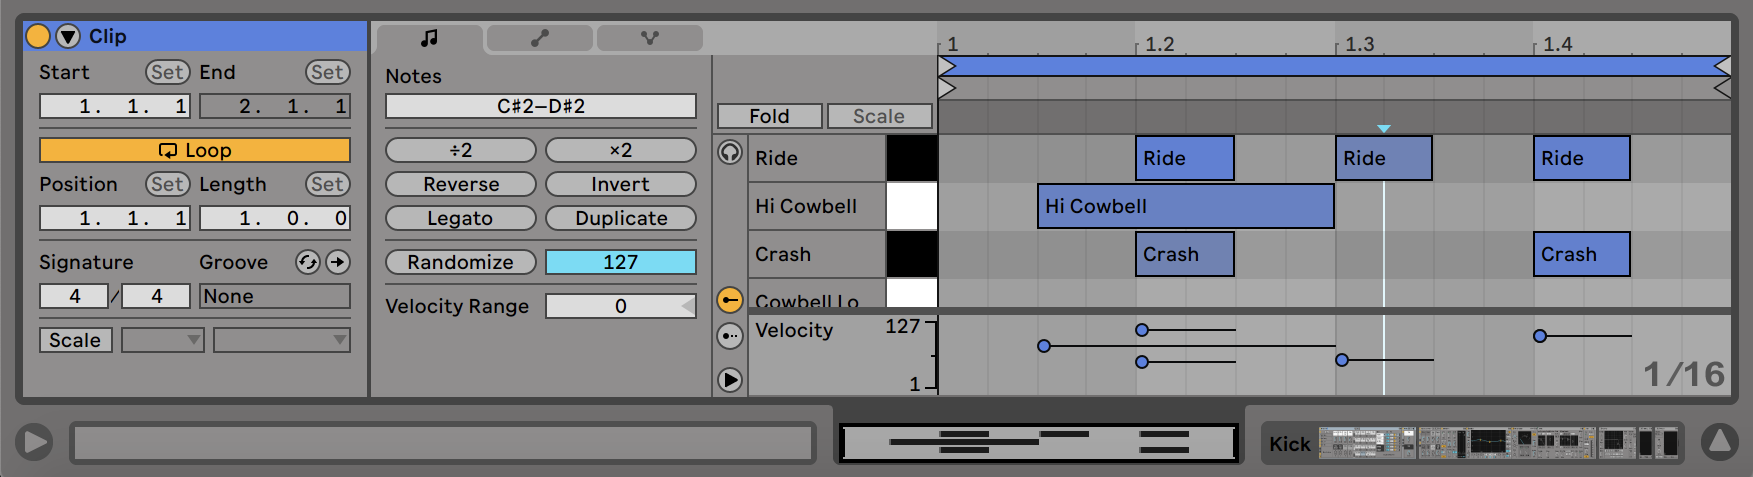Click Set button for loop Length

[x=327, y=184]
